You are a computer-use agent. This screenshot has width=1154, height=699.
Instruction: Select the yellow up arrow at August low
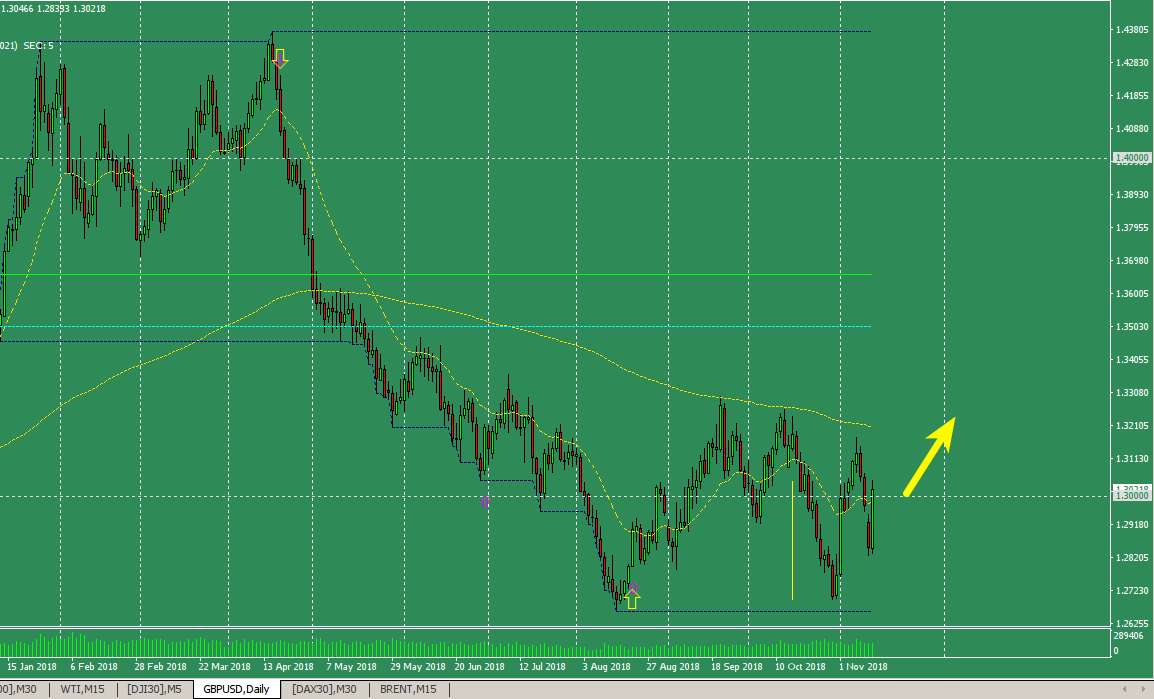pyautogui.click(x=632, y=597)
